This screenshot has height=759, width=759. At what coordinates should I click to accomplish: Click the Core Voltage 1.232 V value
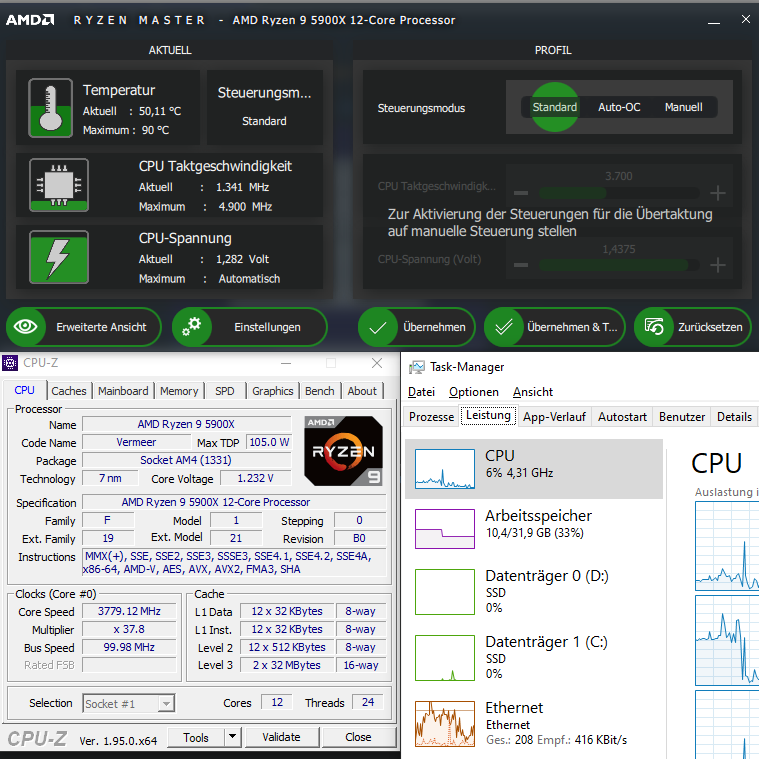pos(256,478)
